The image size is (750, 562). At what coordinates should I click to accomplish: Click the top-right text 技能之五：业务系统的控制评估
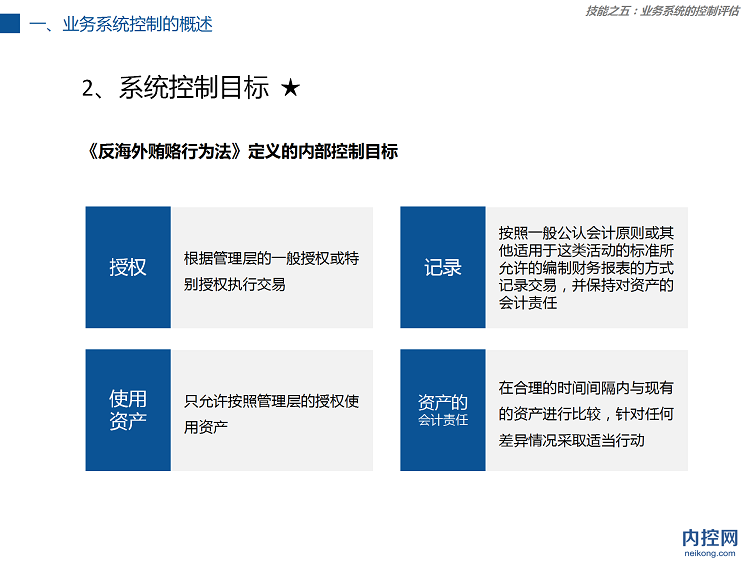coord(663,11)
